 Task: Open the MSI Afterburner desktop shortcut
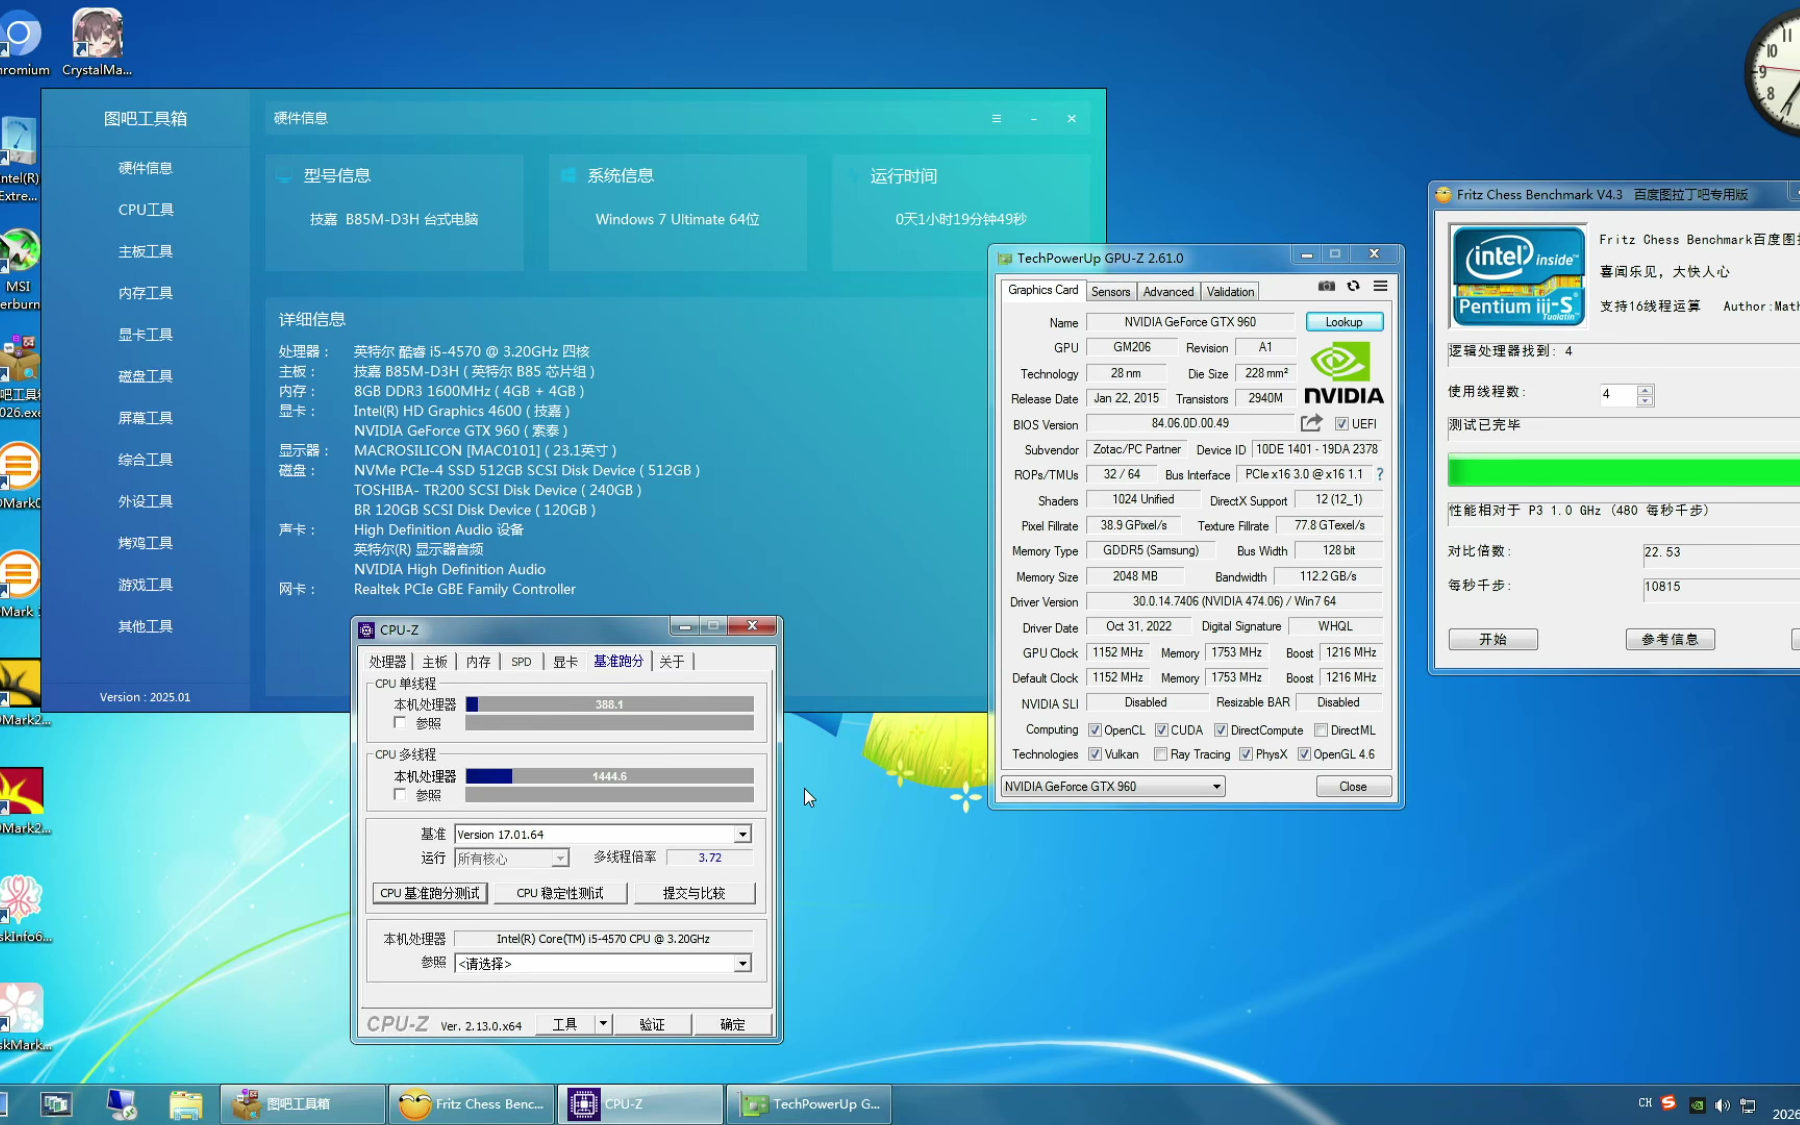pos(18,270)
